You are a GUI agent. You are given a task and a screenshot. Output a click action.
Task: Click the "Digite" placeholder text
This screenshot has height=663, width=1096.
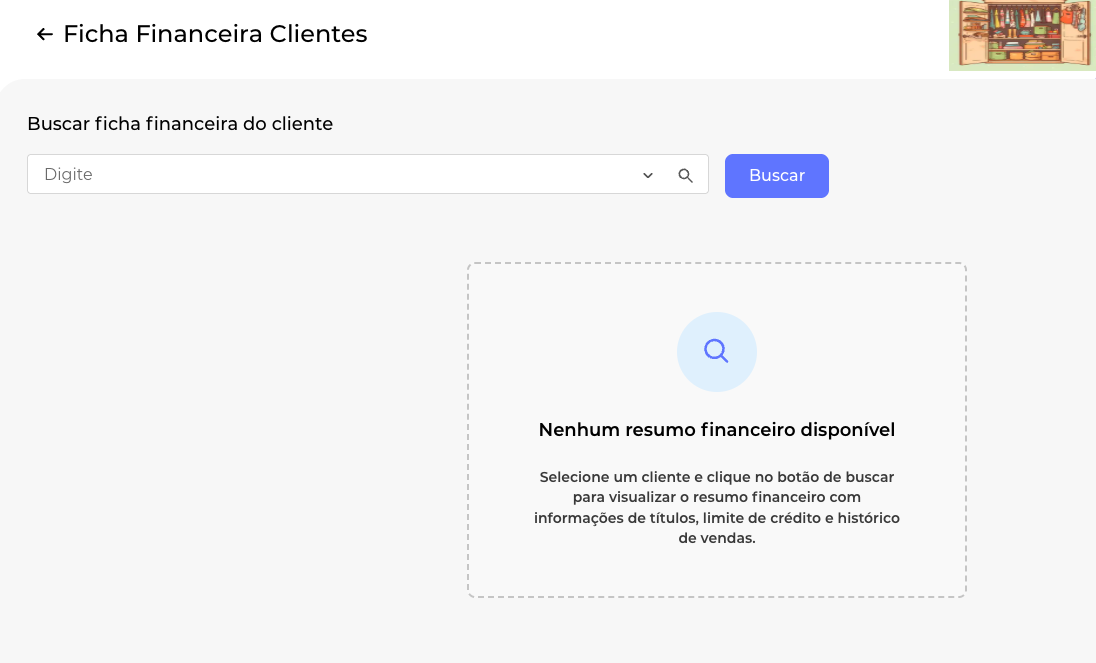point(68,174)
